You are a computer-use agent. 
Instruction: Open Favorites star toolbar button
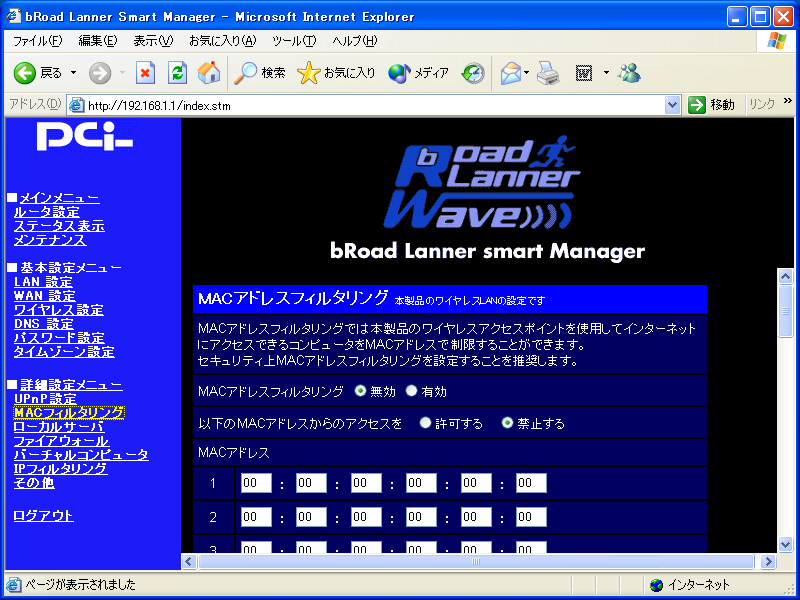pos(336,73)
